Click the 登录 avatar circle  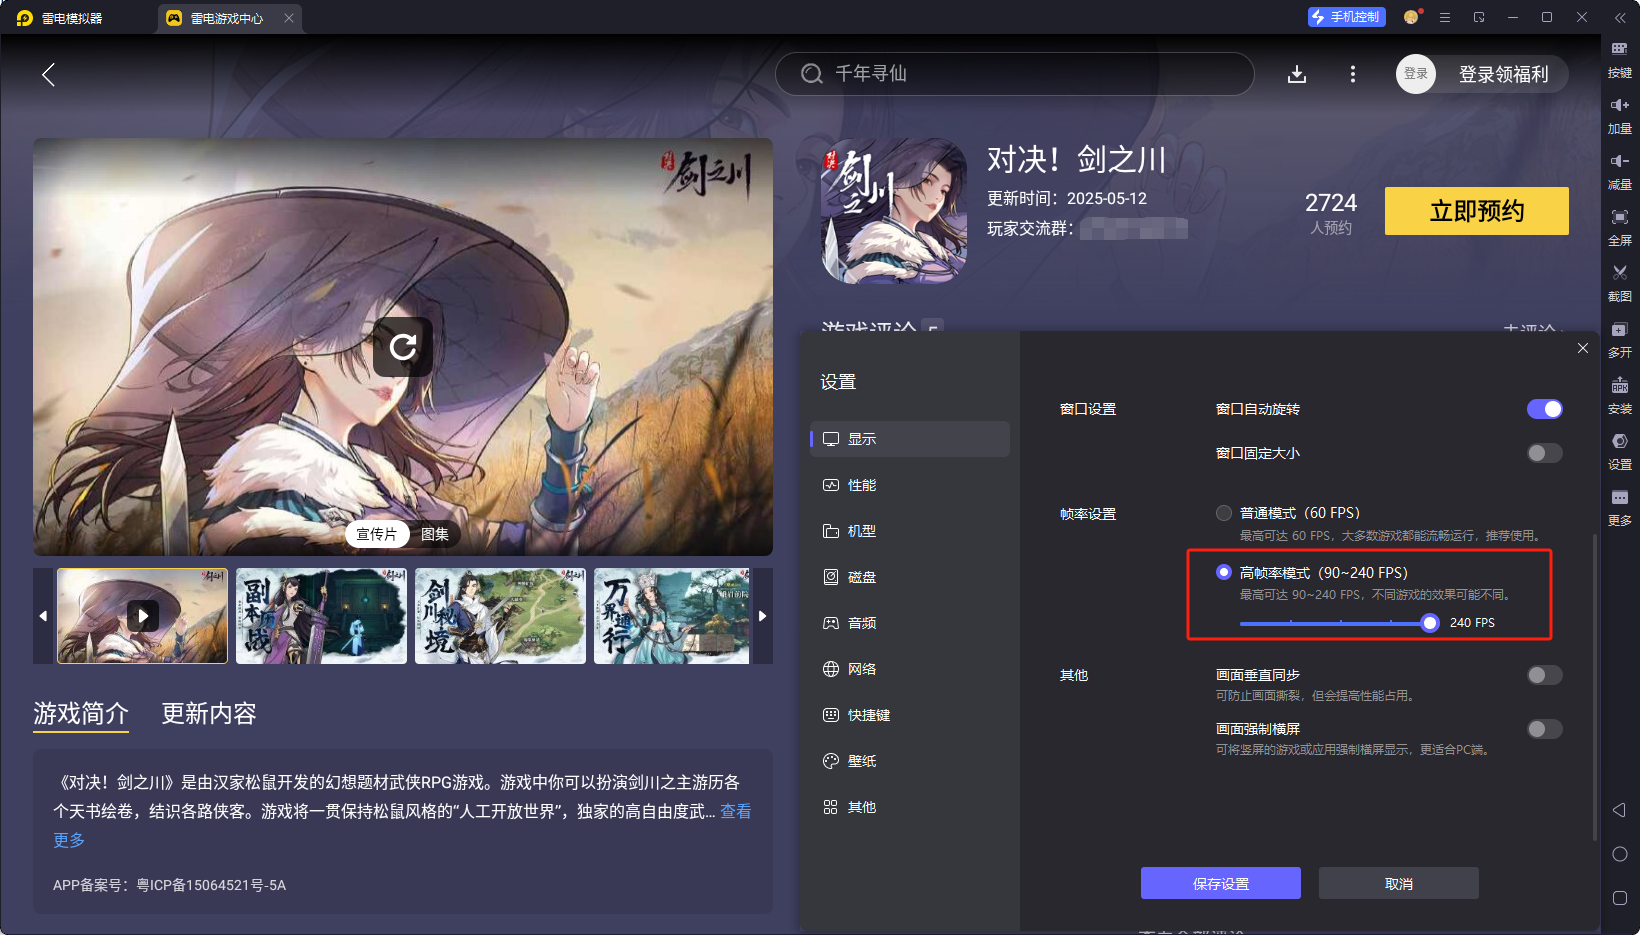pyautogui.click(x=1416, y=74)
